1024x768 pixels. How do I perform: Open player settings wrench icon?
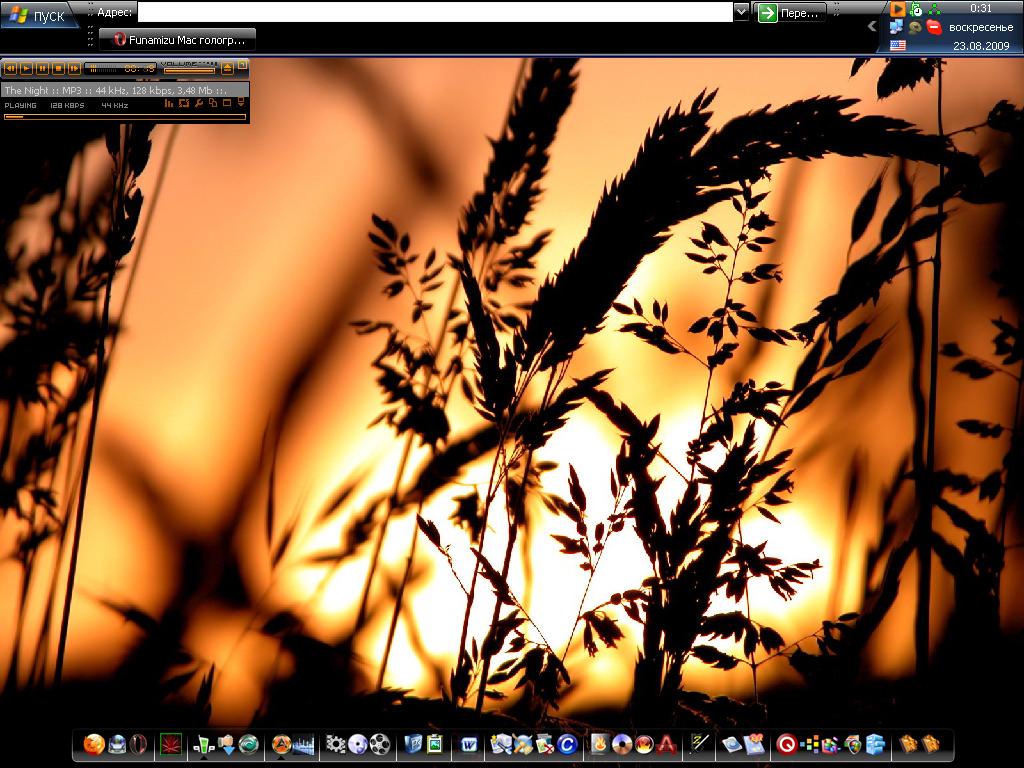tap(198, 103)
